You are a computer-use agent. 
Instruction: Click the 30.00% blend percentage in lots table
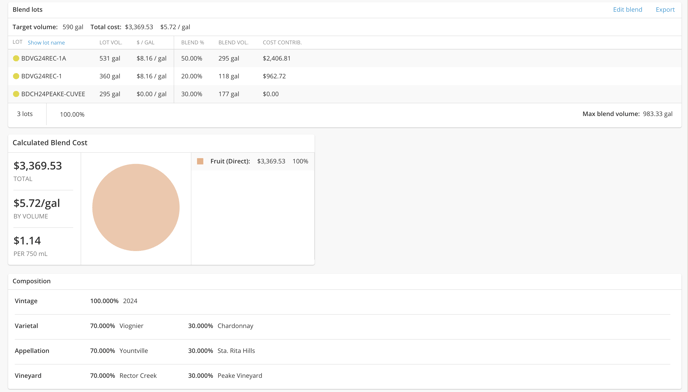pyautogui.click(x=192, y=94)
